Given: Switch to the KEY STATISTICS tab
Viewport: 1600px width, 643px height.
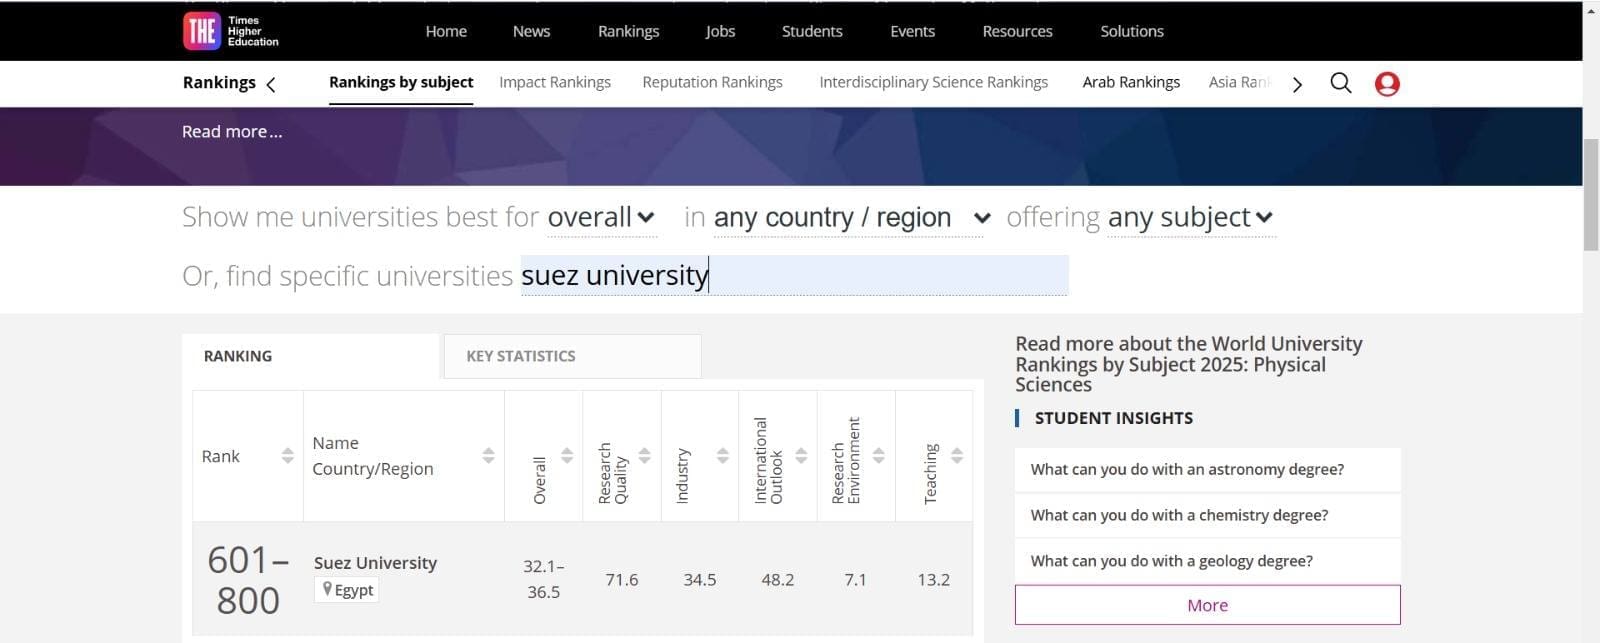Looking at the screenshot, I should pos(572,356).
